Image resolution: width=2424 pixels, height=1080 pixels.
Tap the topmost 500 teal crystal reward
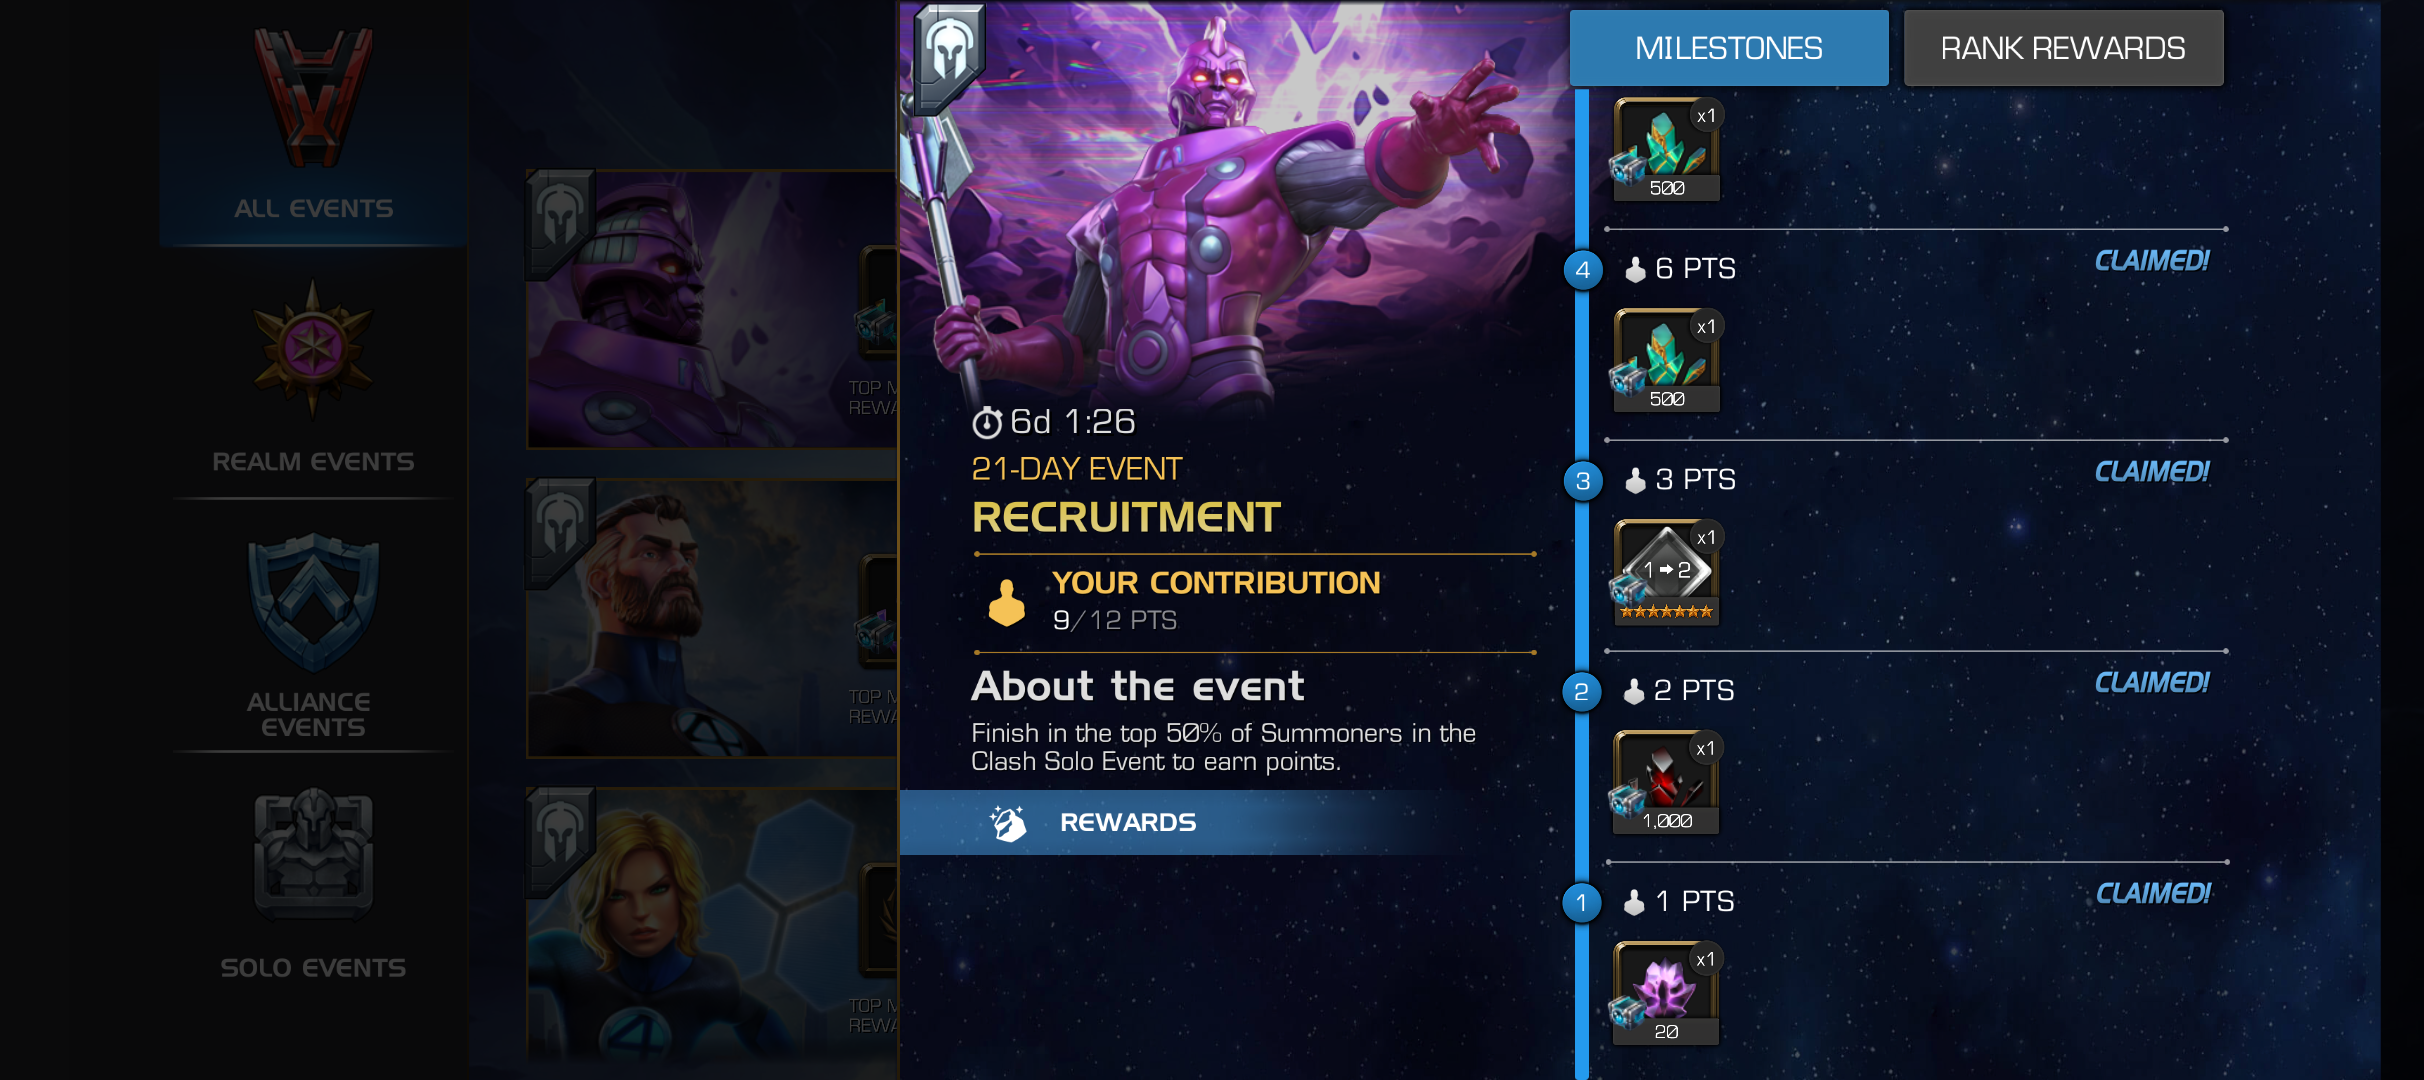[x=1666, y=149]
